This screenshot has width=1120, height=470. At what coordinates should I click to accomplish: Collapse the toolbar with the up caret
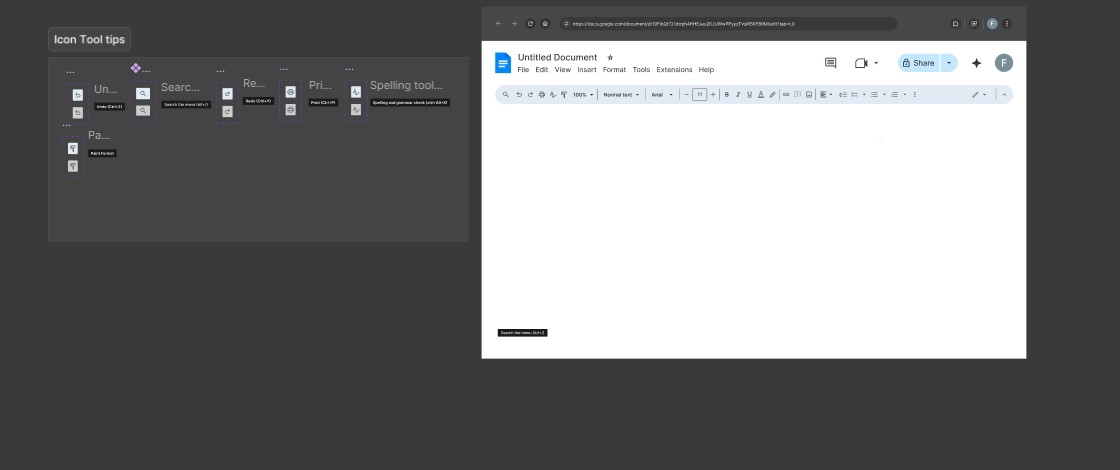pos(1004,94)
